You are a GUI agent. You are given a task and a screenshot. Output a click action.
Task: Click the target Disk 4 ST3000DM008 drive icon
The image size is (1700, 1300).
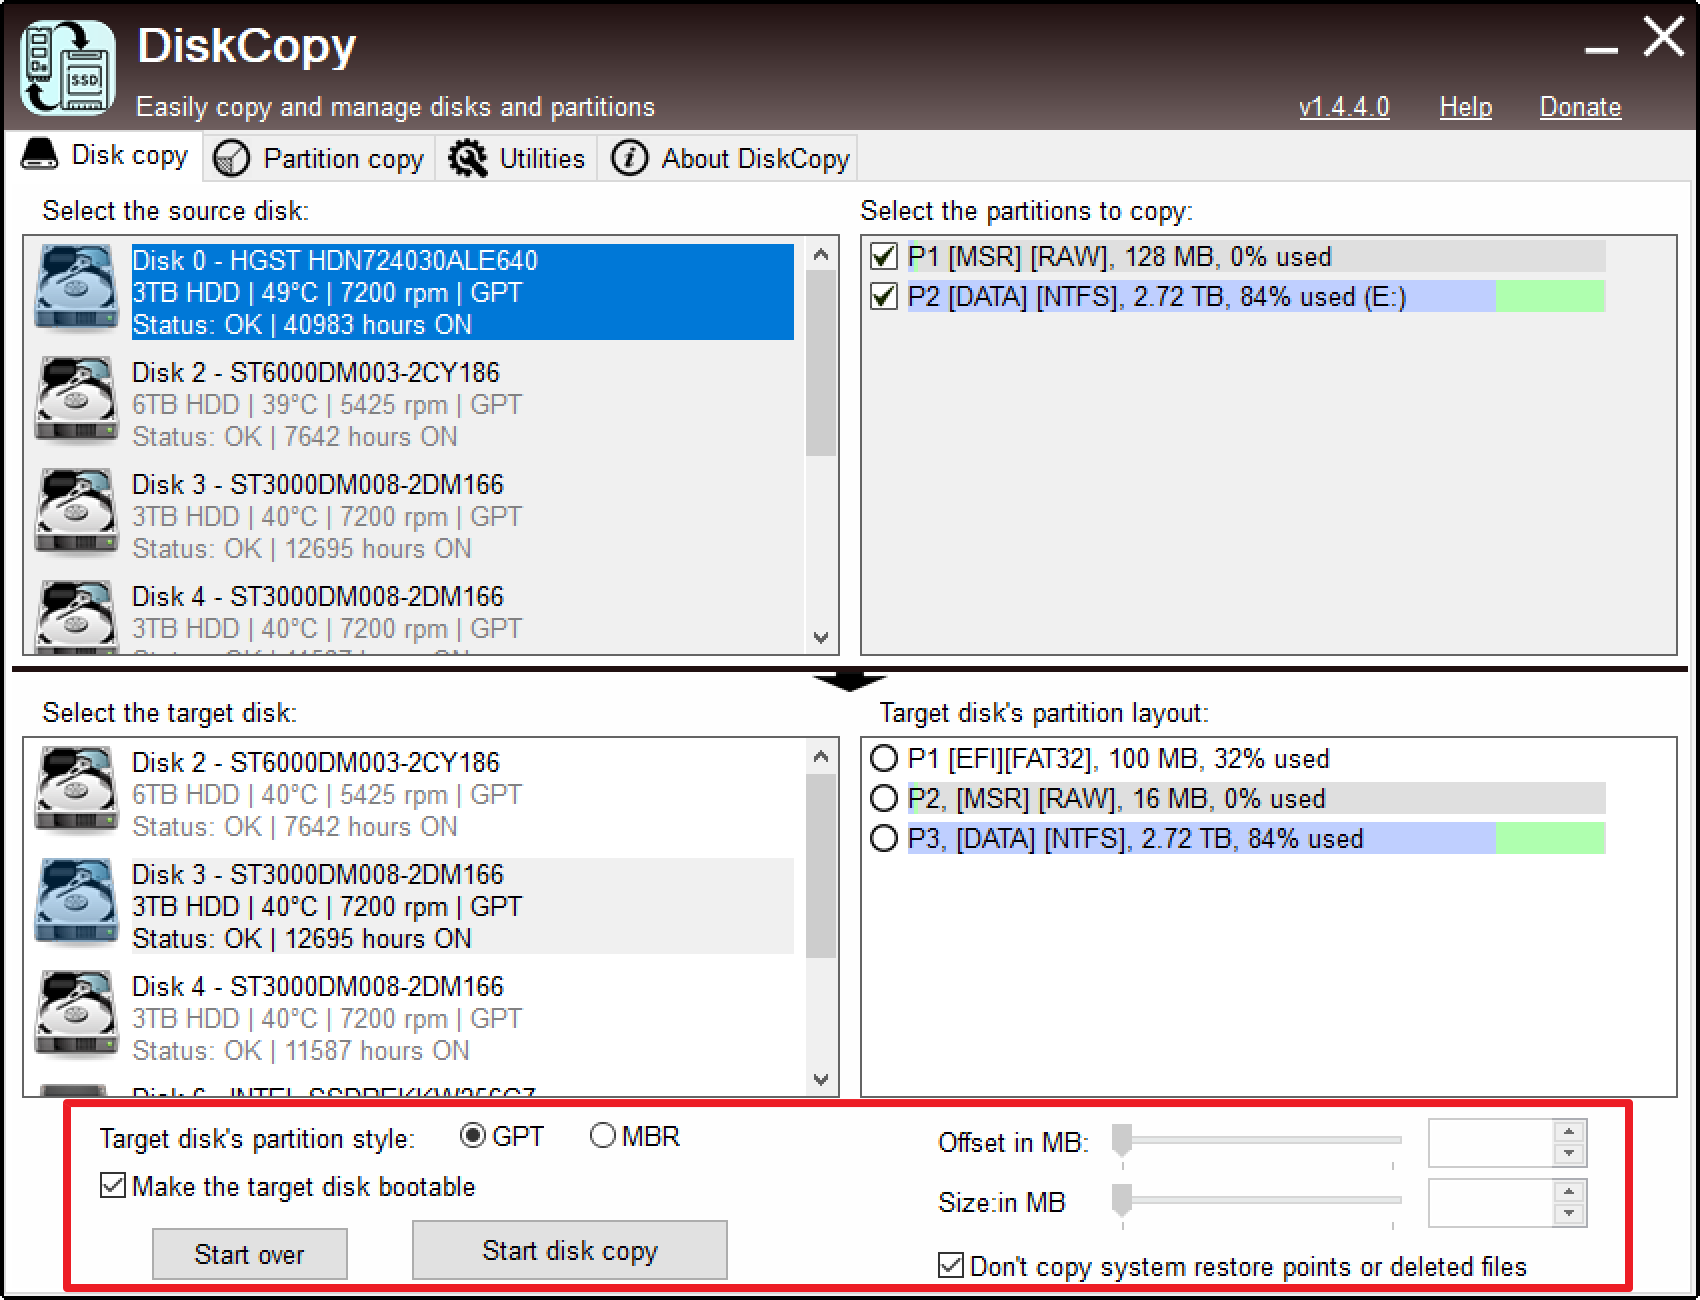point(76,1015)
